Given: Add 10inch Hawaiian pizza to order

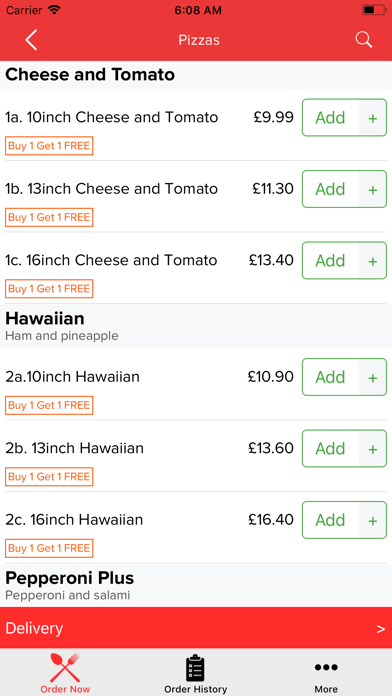Looking at the screenshot, I should pos(330,377).
